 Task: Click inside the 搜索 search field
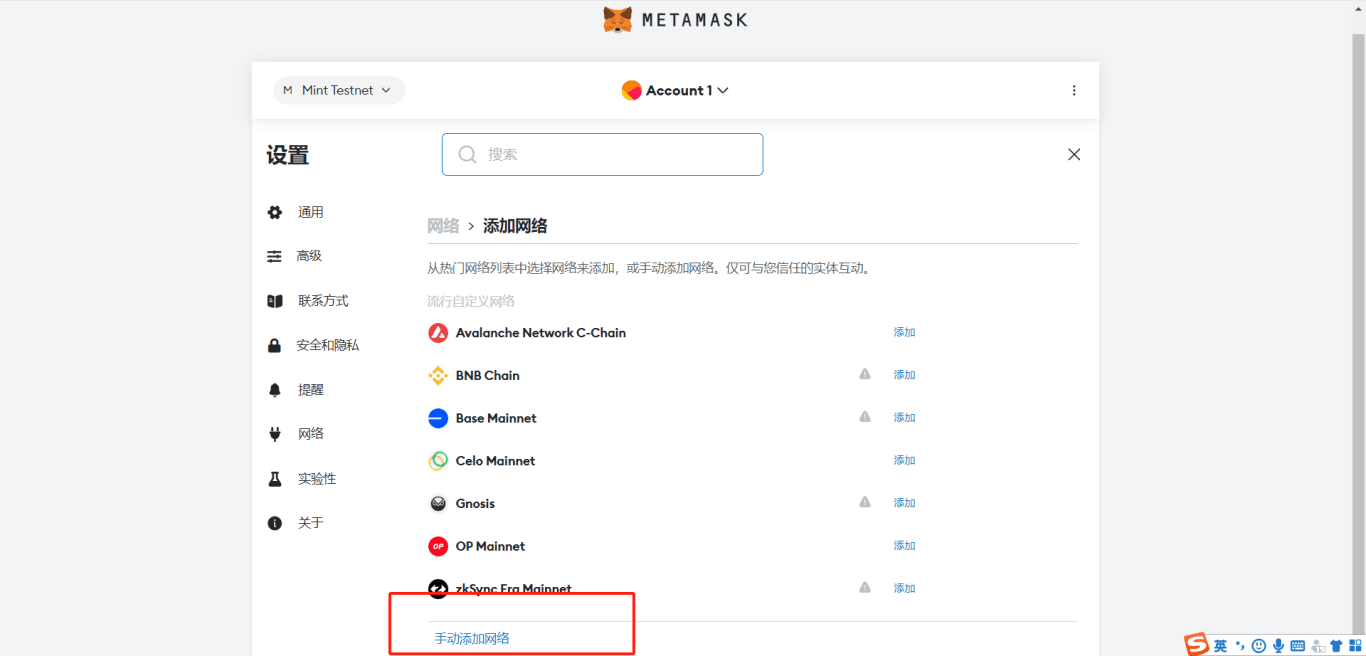pyautogui.click(x=602, y=154)
